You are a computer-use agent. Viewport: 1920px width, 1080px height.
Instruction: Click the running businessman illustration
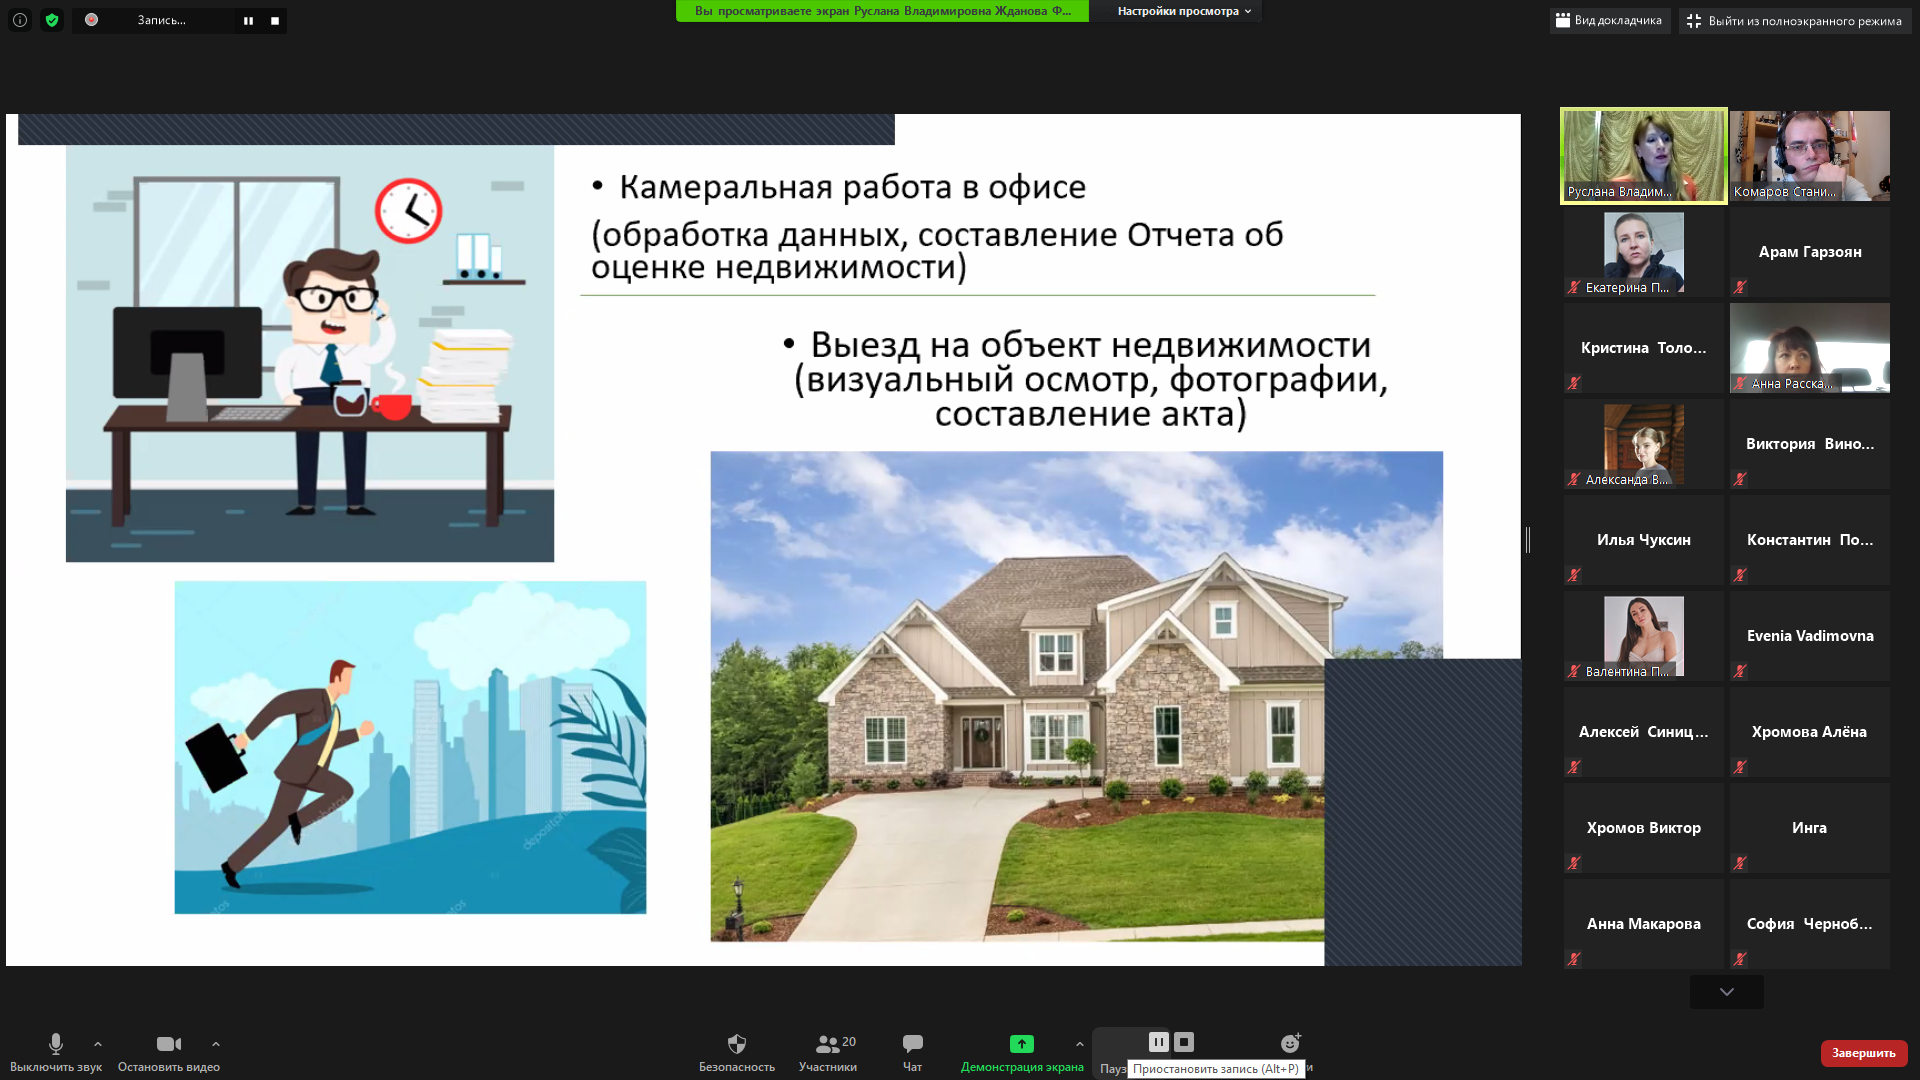(x=410, y=747)
